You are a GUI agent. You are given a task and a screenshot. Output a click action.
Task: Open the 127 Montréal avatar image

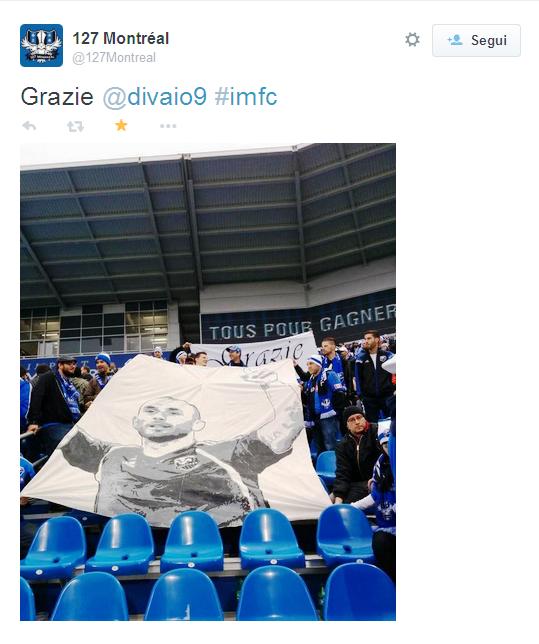[41, 46]
